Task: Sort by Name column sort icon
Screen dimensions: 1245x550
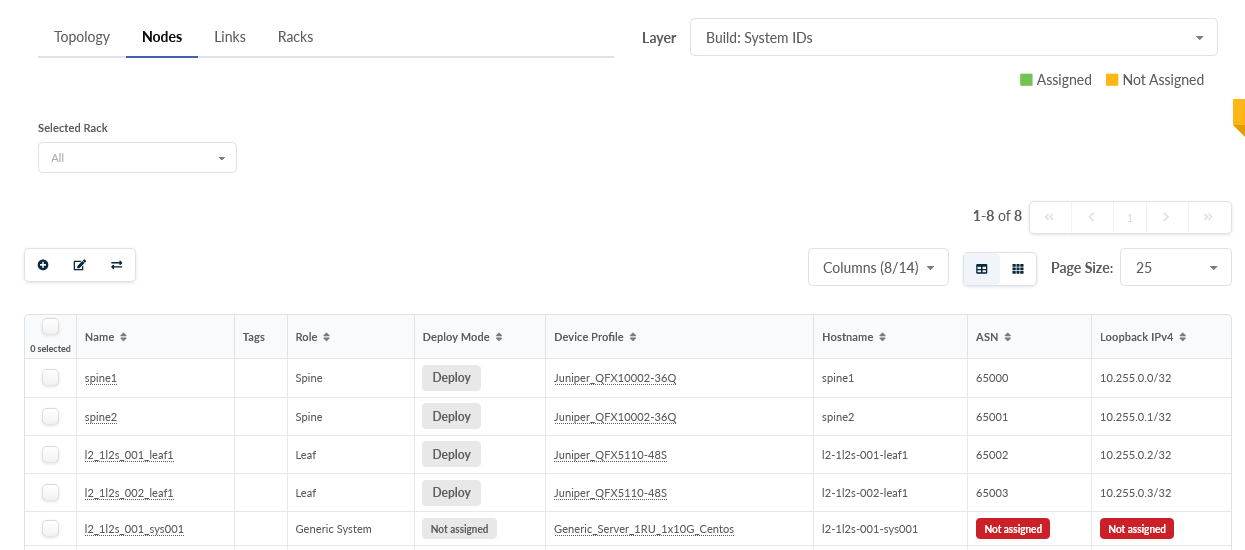Action: point(124,338)
